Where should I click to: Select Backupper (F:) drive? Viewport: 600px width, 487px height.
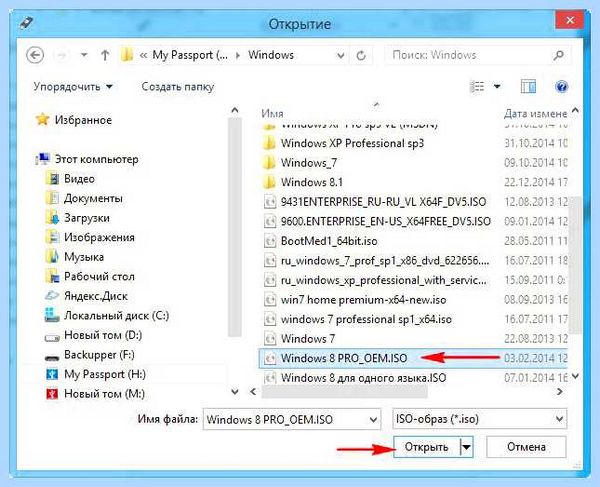tap(99, 355)
